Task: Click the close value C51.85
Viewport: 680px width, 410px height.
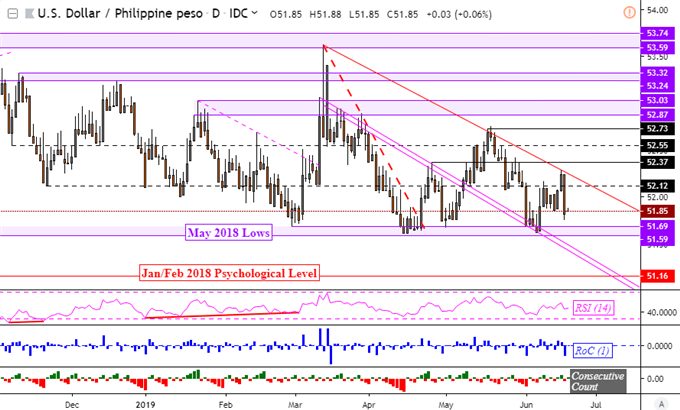Action: click(402, 14)
